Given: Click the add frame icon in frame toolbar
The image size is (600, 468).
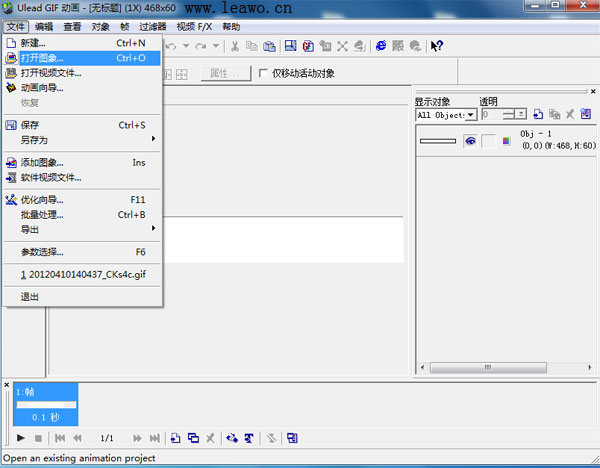Looking at the screenshot, I should pyautogui.click(x=176, y=438).
